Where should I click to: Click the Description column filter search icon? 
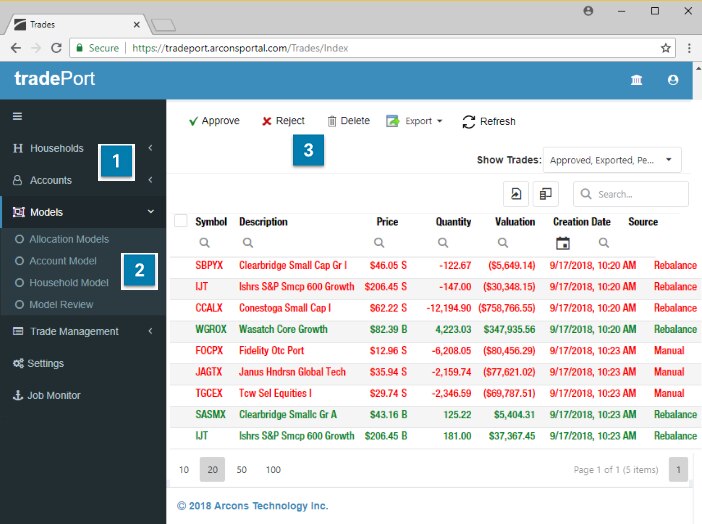pyautogui.click(x=248, y=243)
